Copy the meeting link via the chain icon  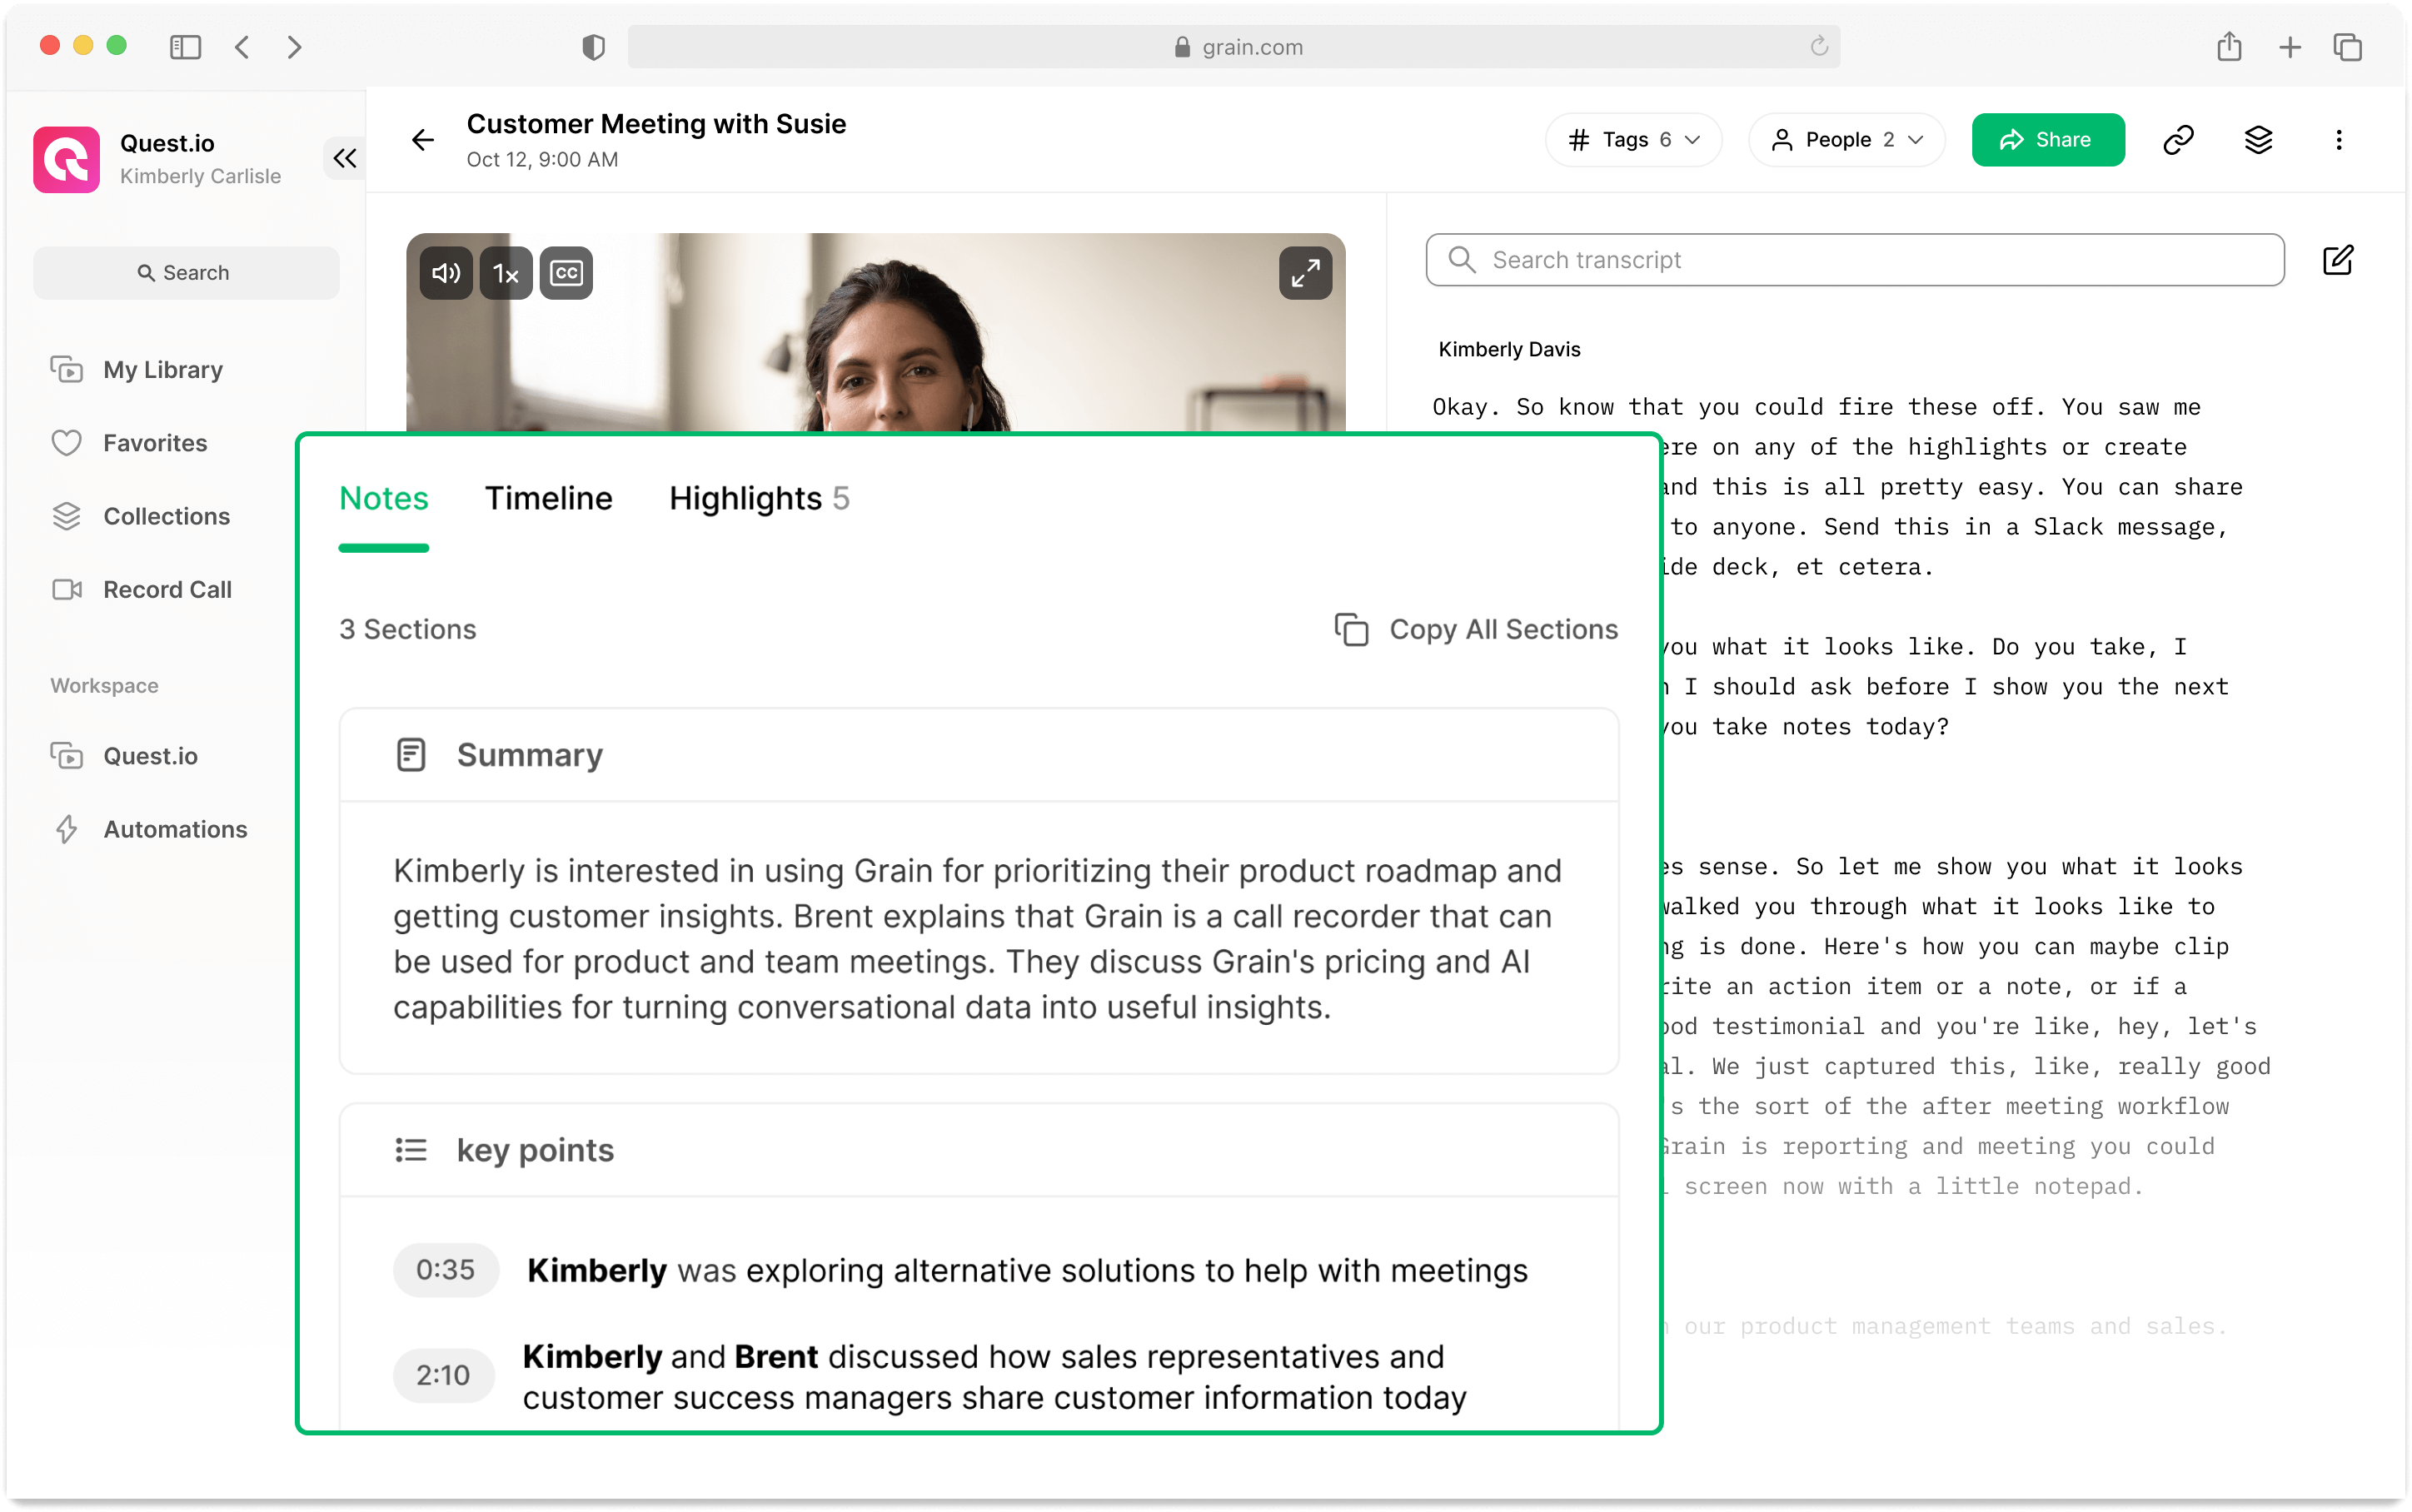(2178, 140)
